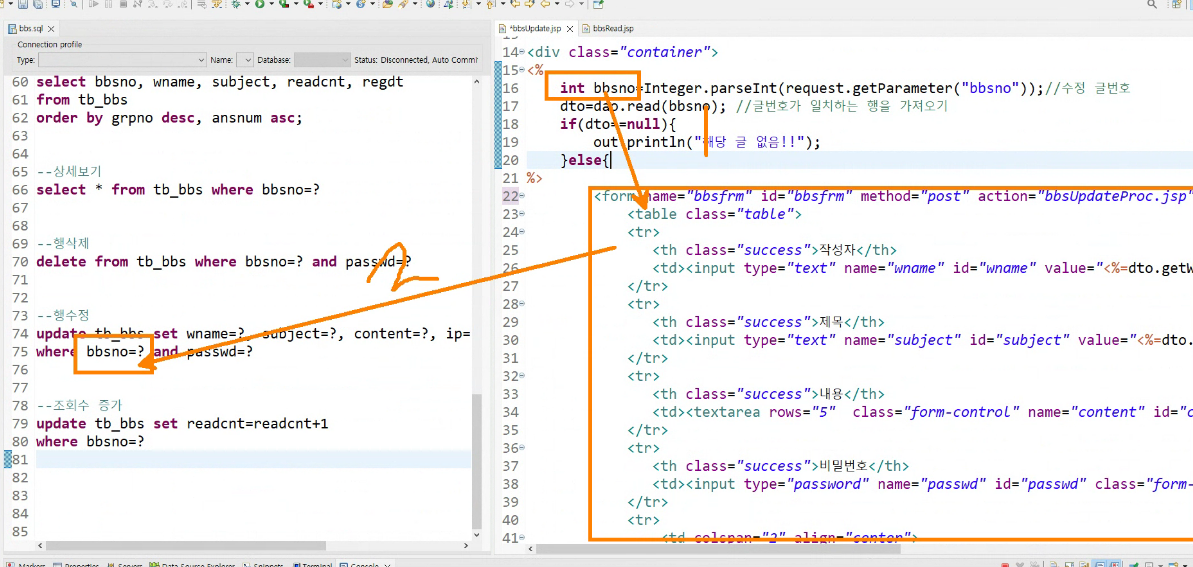
Task: Click the Save All toolbar icon
Action: 37,4
